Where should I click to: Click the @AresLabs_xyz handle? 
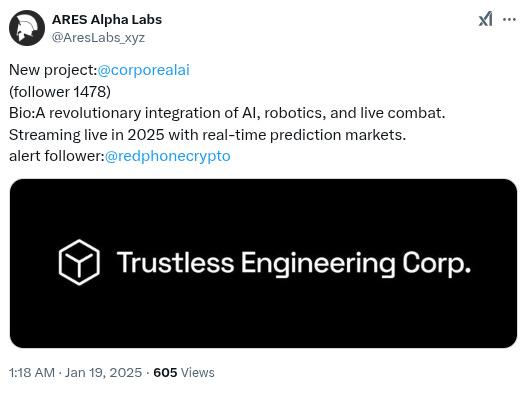(98, 37)
